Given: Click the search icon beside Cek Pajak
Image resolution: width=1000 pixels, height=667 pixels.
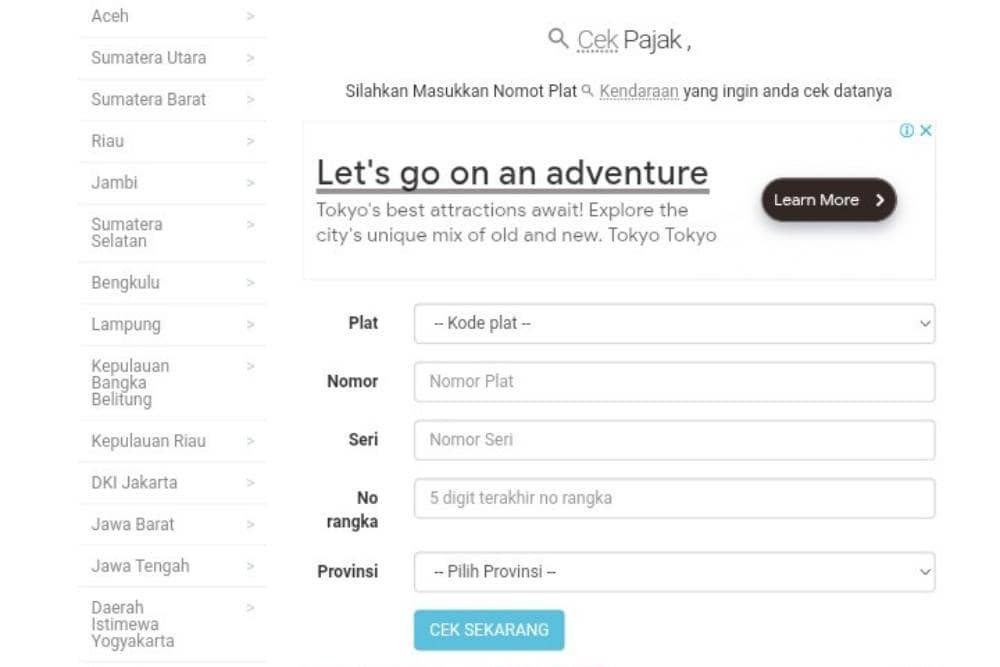Looking at the screenshot, I should (x=558, y=39).
